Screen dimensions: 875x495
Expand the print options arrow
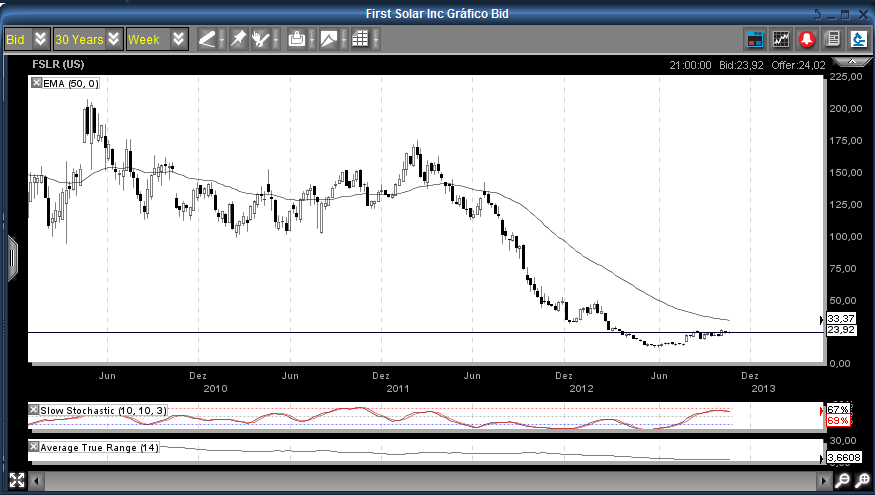coord(311,40)
